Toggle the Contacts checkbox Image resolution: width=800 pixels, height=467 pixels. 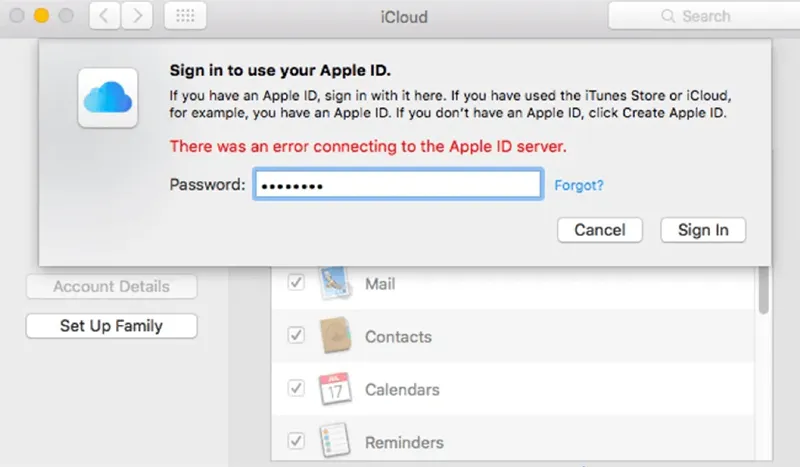(x=296, y=335)
